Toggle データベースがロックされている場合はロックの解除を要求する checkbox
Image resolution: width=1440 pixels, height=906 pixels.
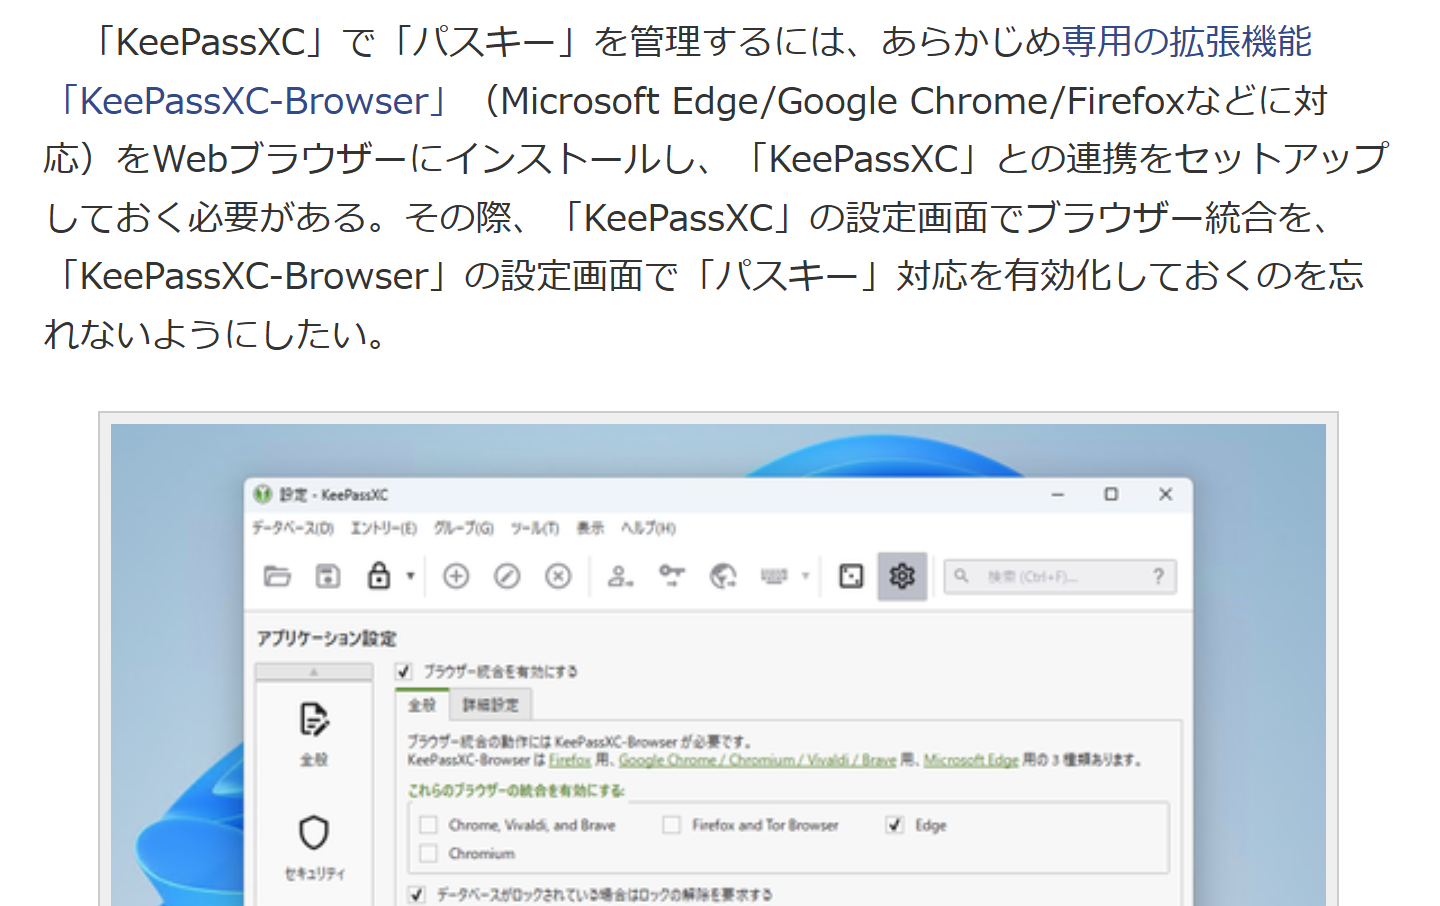(417, 894)
